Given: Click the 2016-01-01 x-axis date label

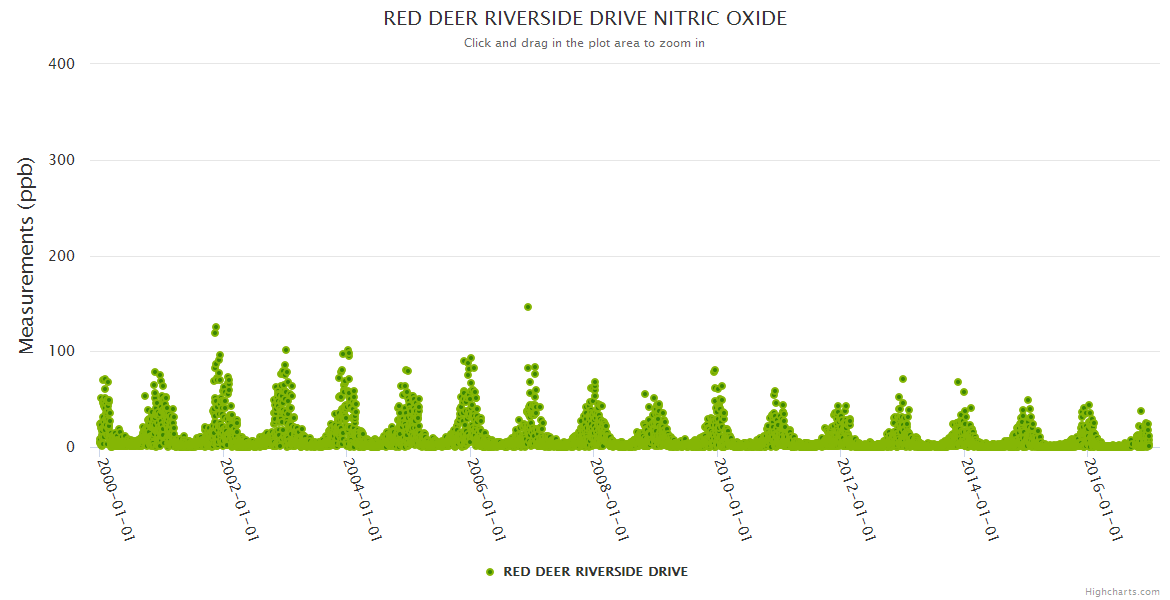Looking at the screenshot, I should [x=1106, y=499].
